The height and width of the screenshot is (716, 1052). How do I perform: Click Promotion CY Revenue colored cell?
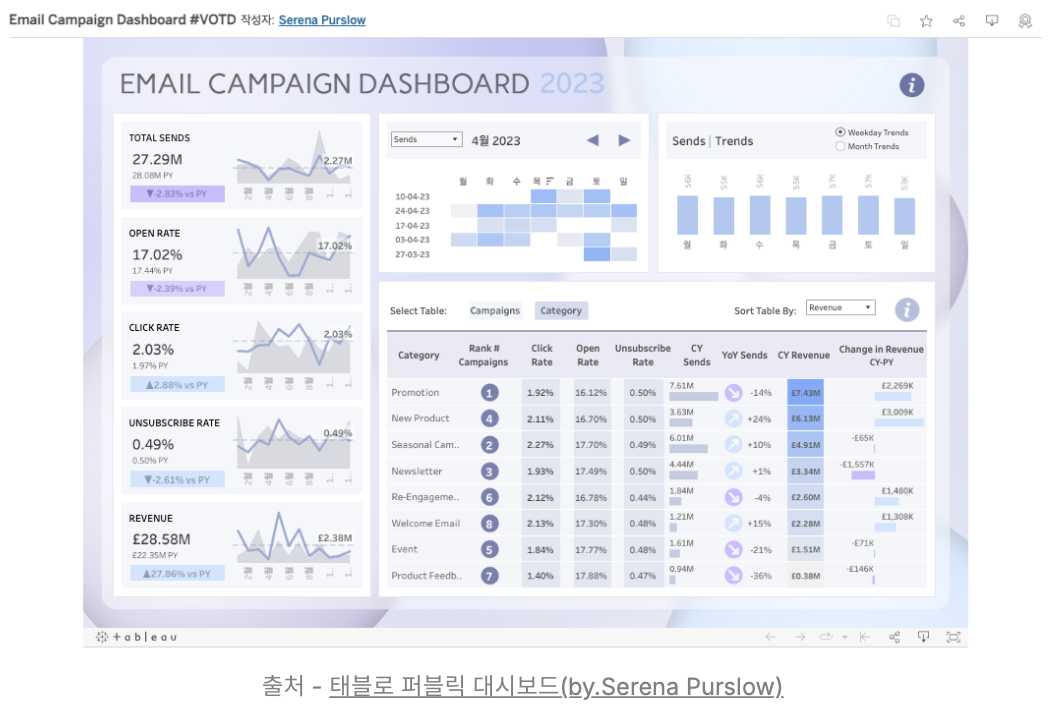[805, 393]
